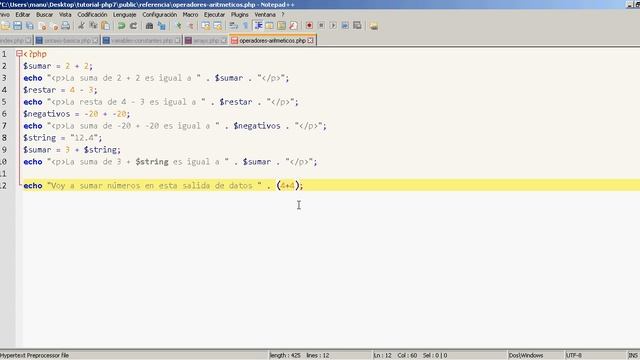Click the macro Playback icon
The image size is (640, 360).
(x=333, y=26)
